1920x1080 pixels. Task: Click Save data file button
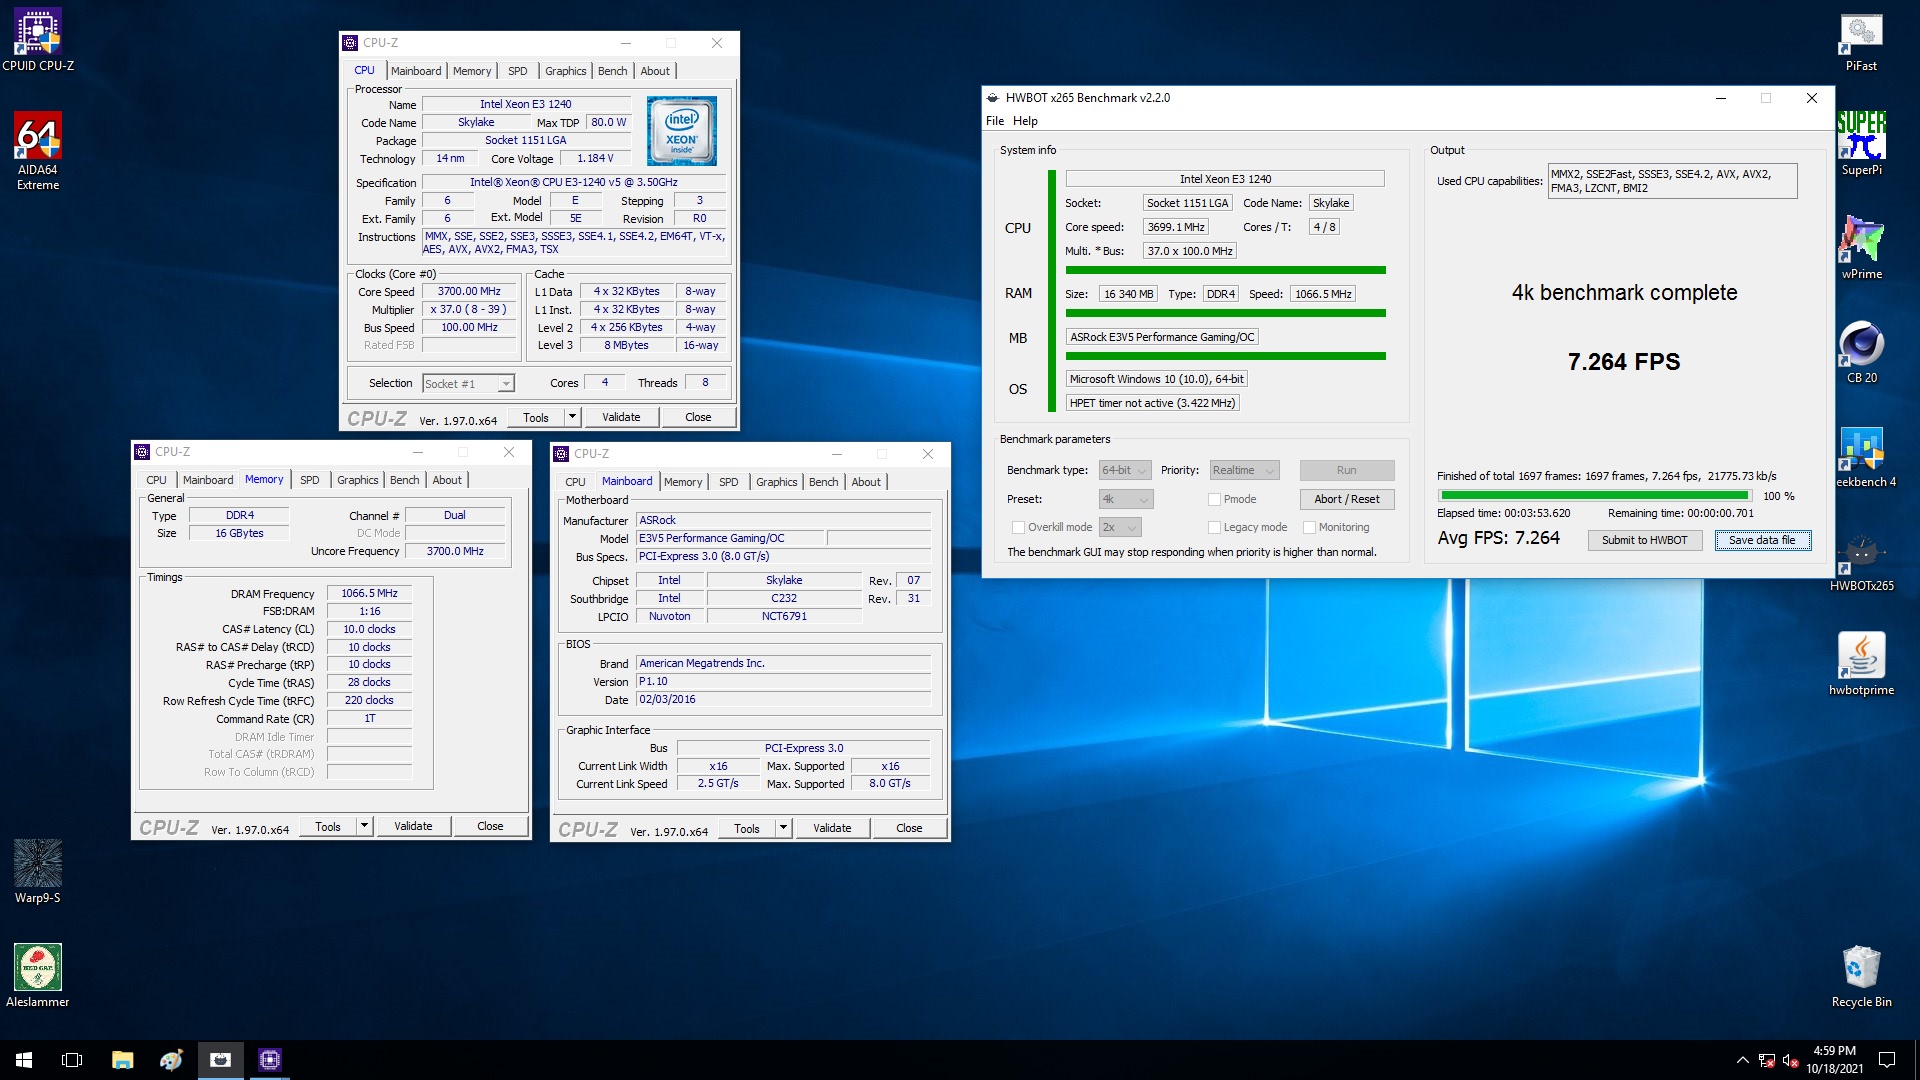click(1762, 540)
